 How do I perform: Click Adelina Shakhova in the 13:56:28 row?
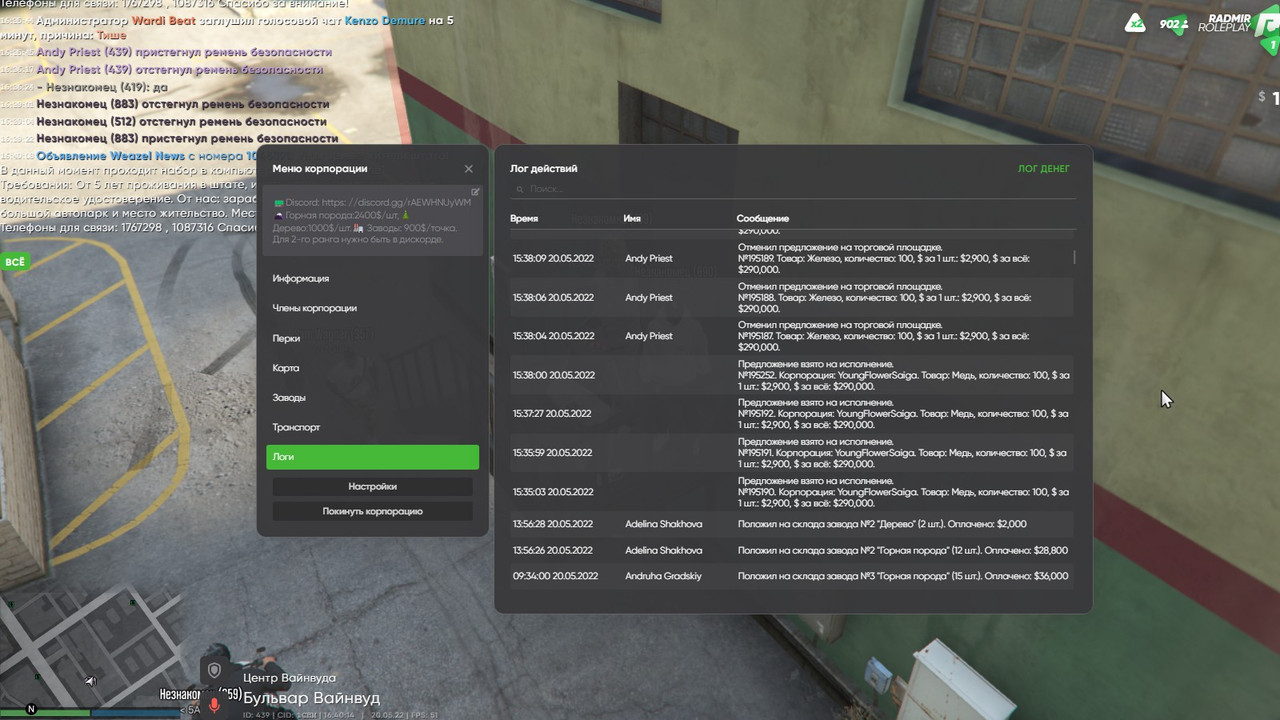tap(664, 524)
